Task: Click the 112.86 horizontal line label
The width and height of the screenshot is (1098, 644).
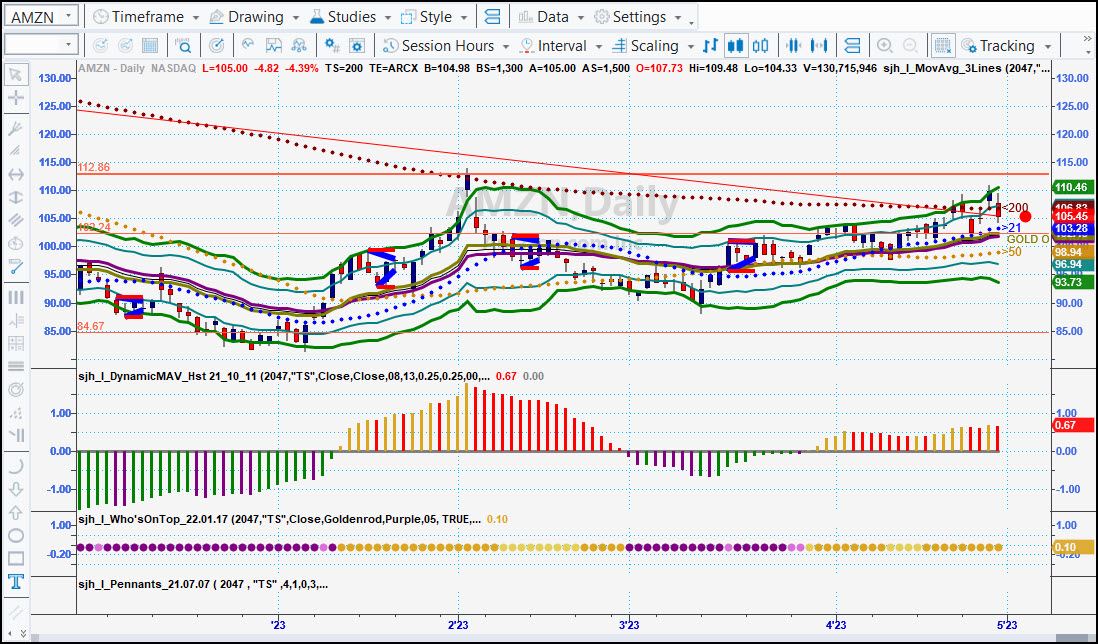Action: (94, 167)
